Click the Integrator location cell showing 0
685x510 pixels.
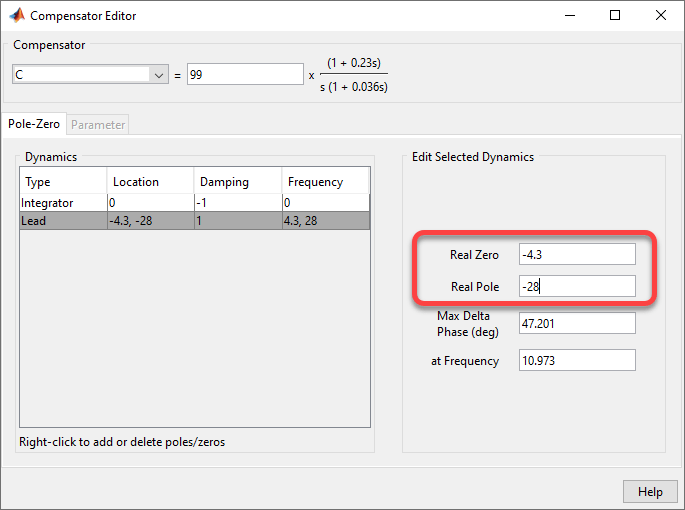150,203
